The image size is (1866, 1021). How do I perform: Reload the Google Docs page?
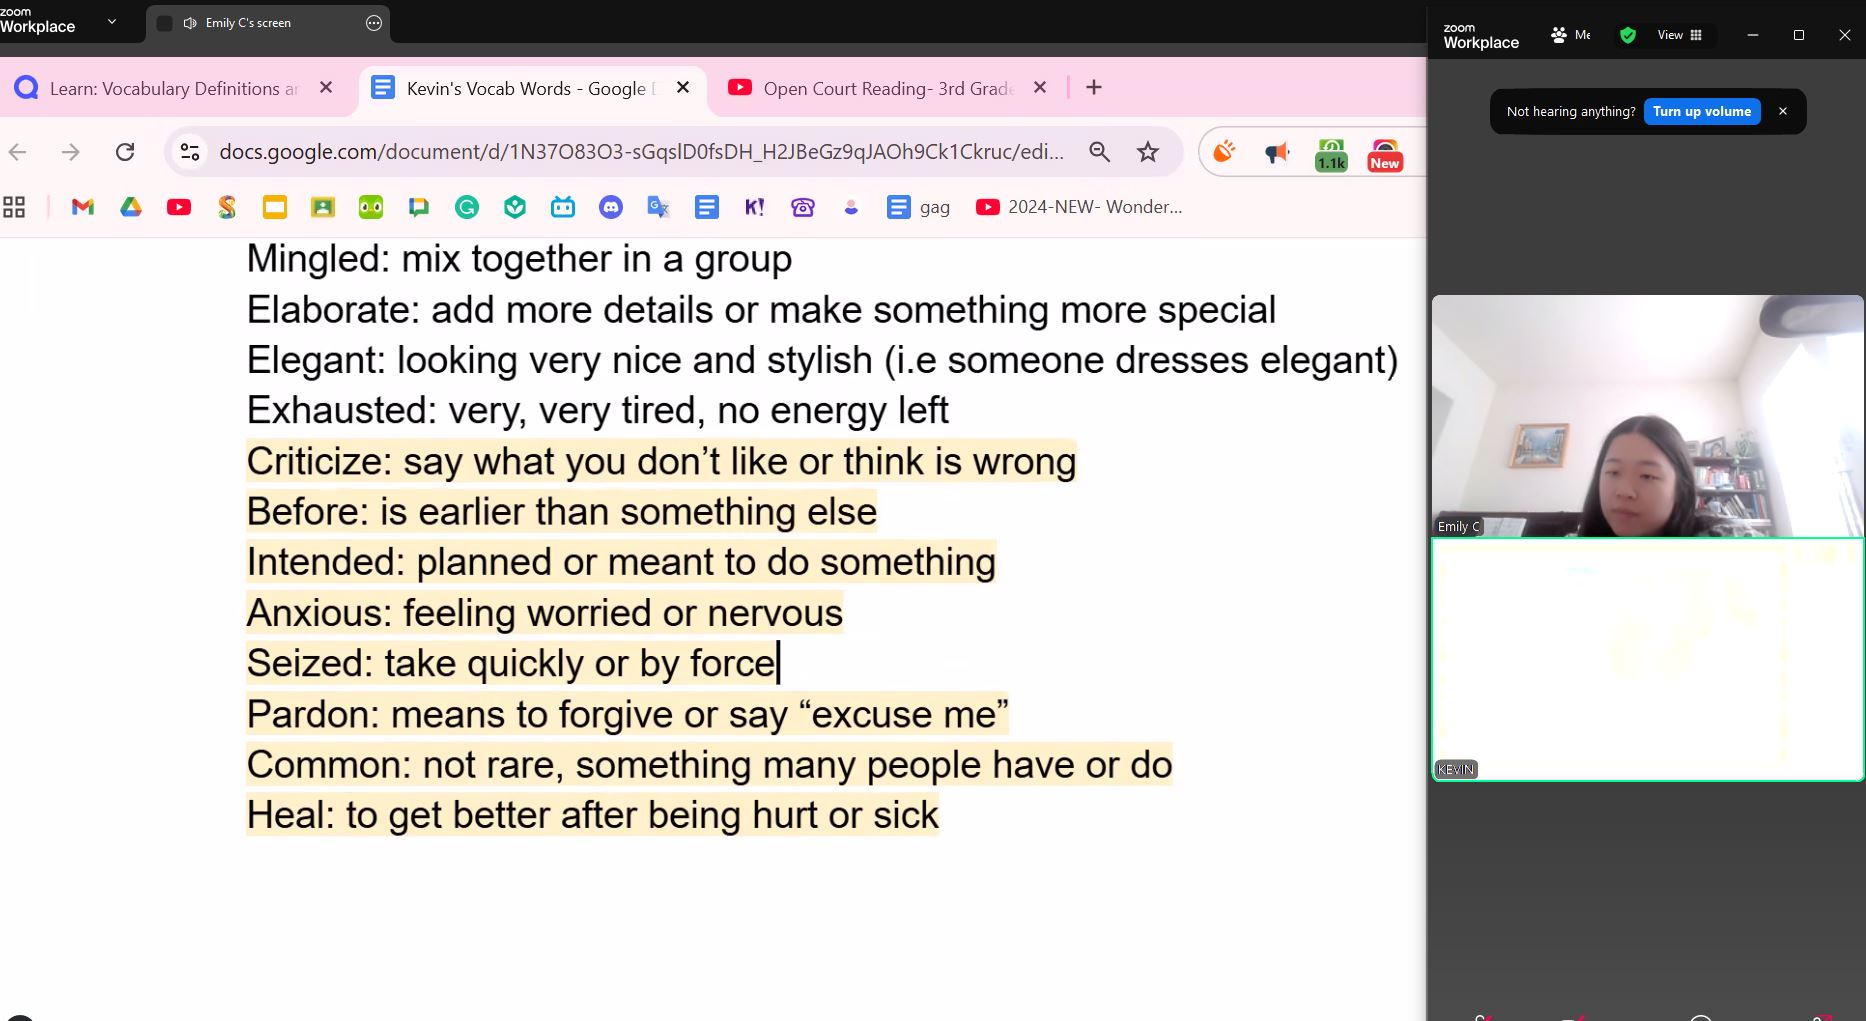coord(125,152)
